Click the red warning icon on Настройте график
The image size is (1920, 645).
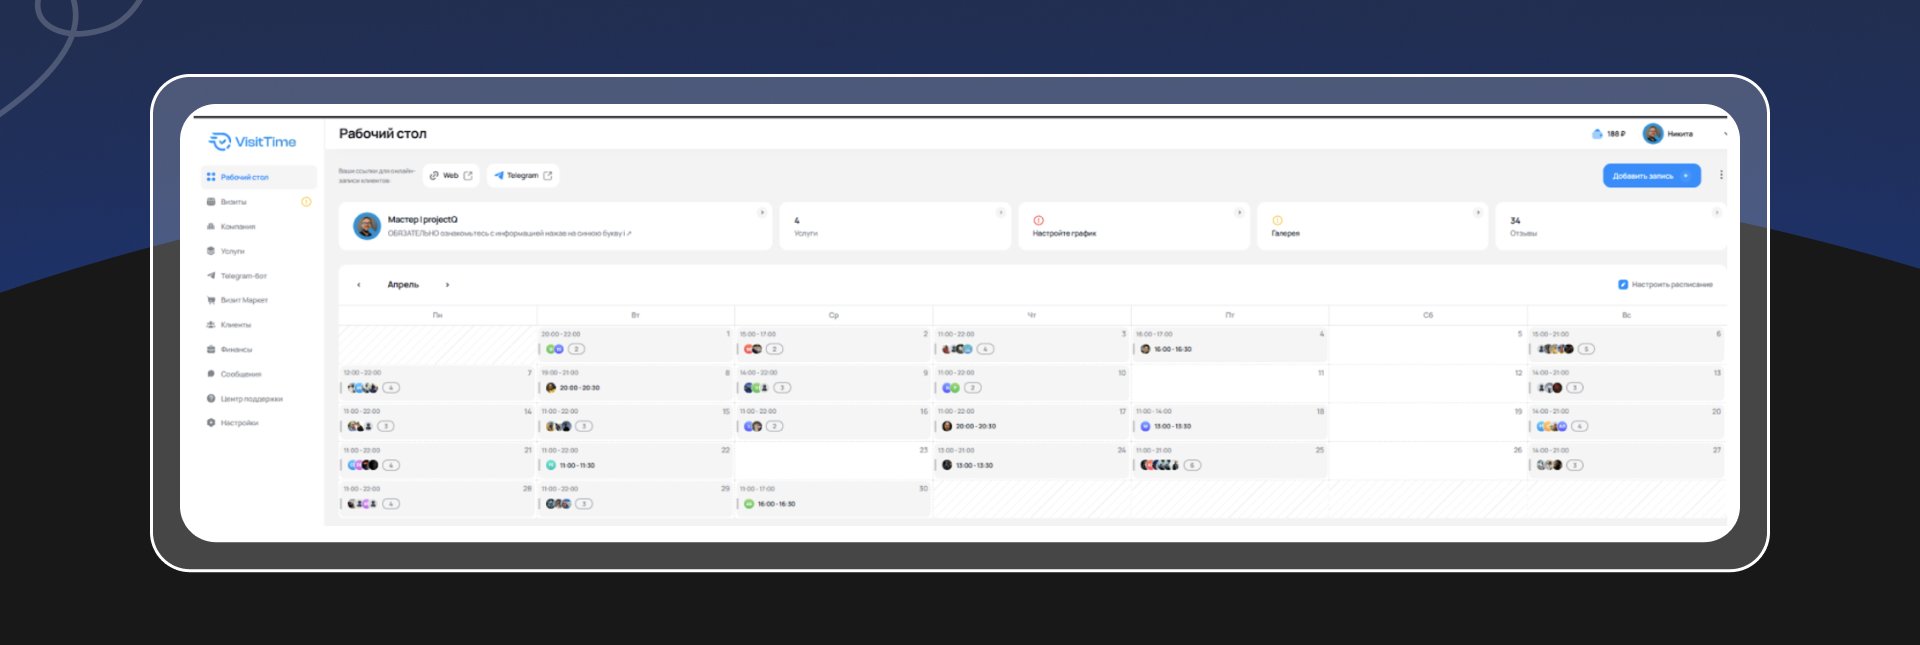click(x=1038, y=220)
